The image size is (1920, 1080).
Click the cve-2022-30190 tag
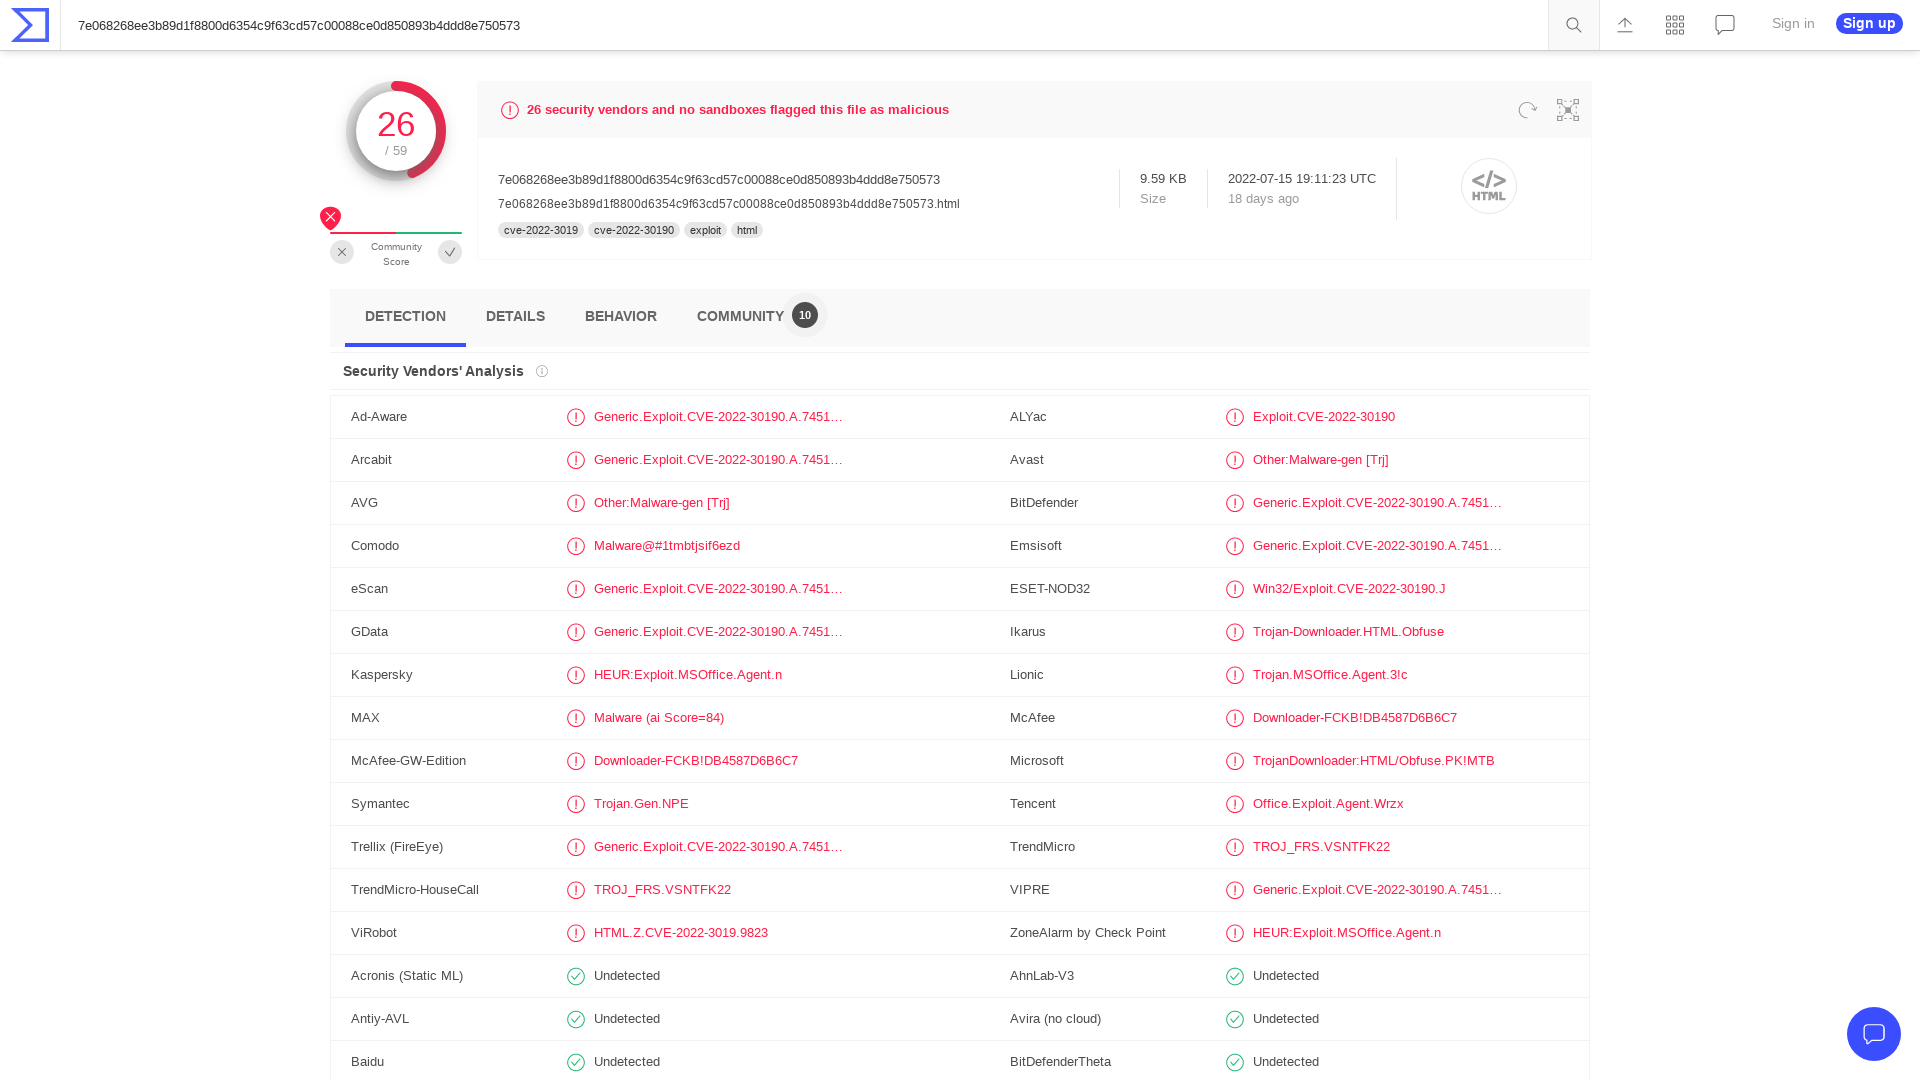(634, 230)
